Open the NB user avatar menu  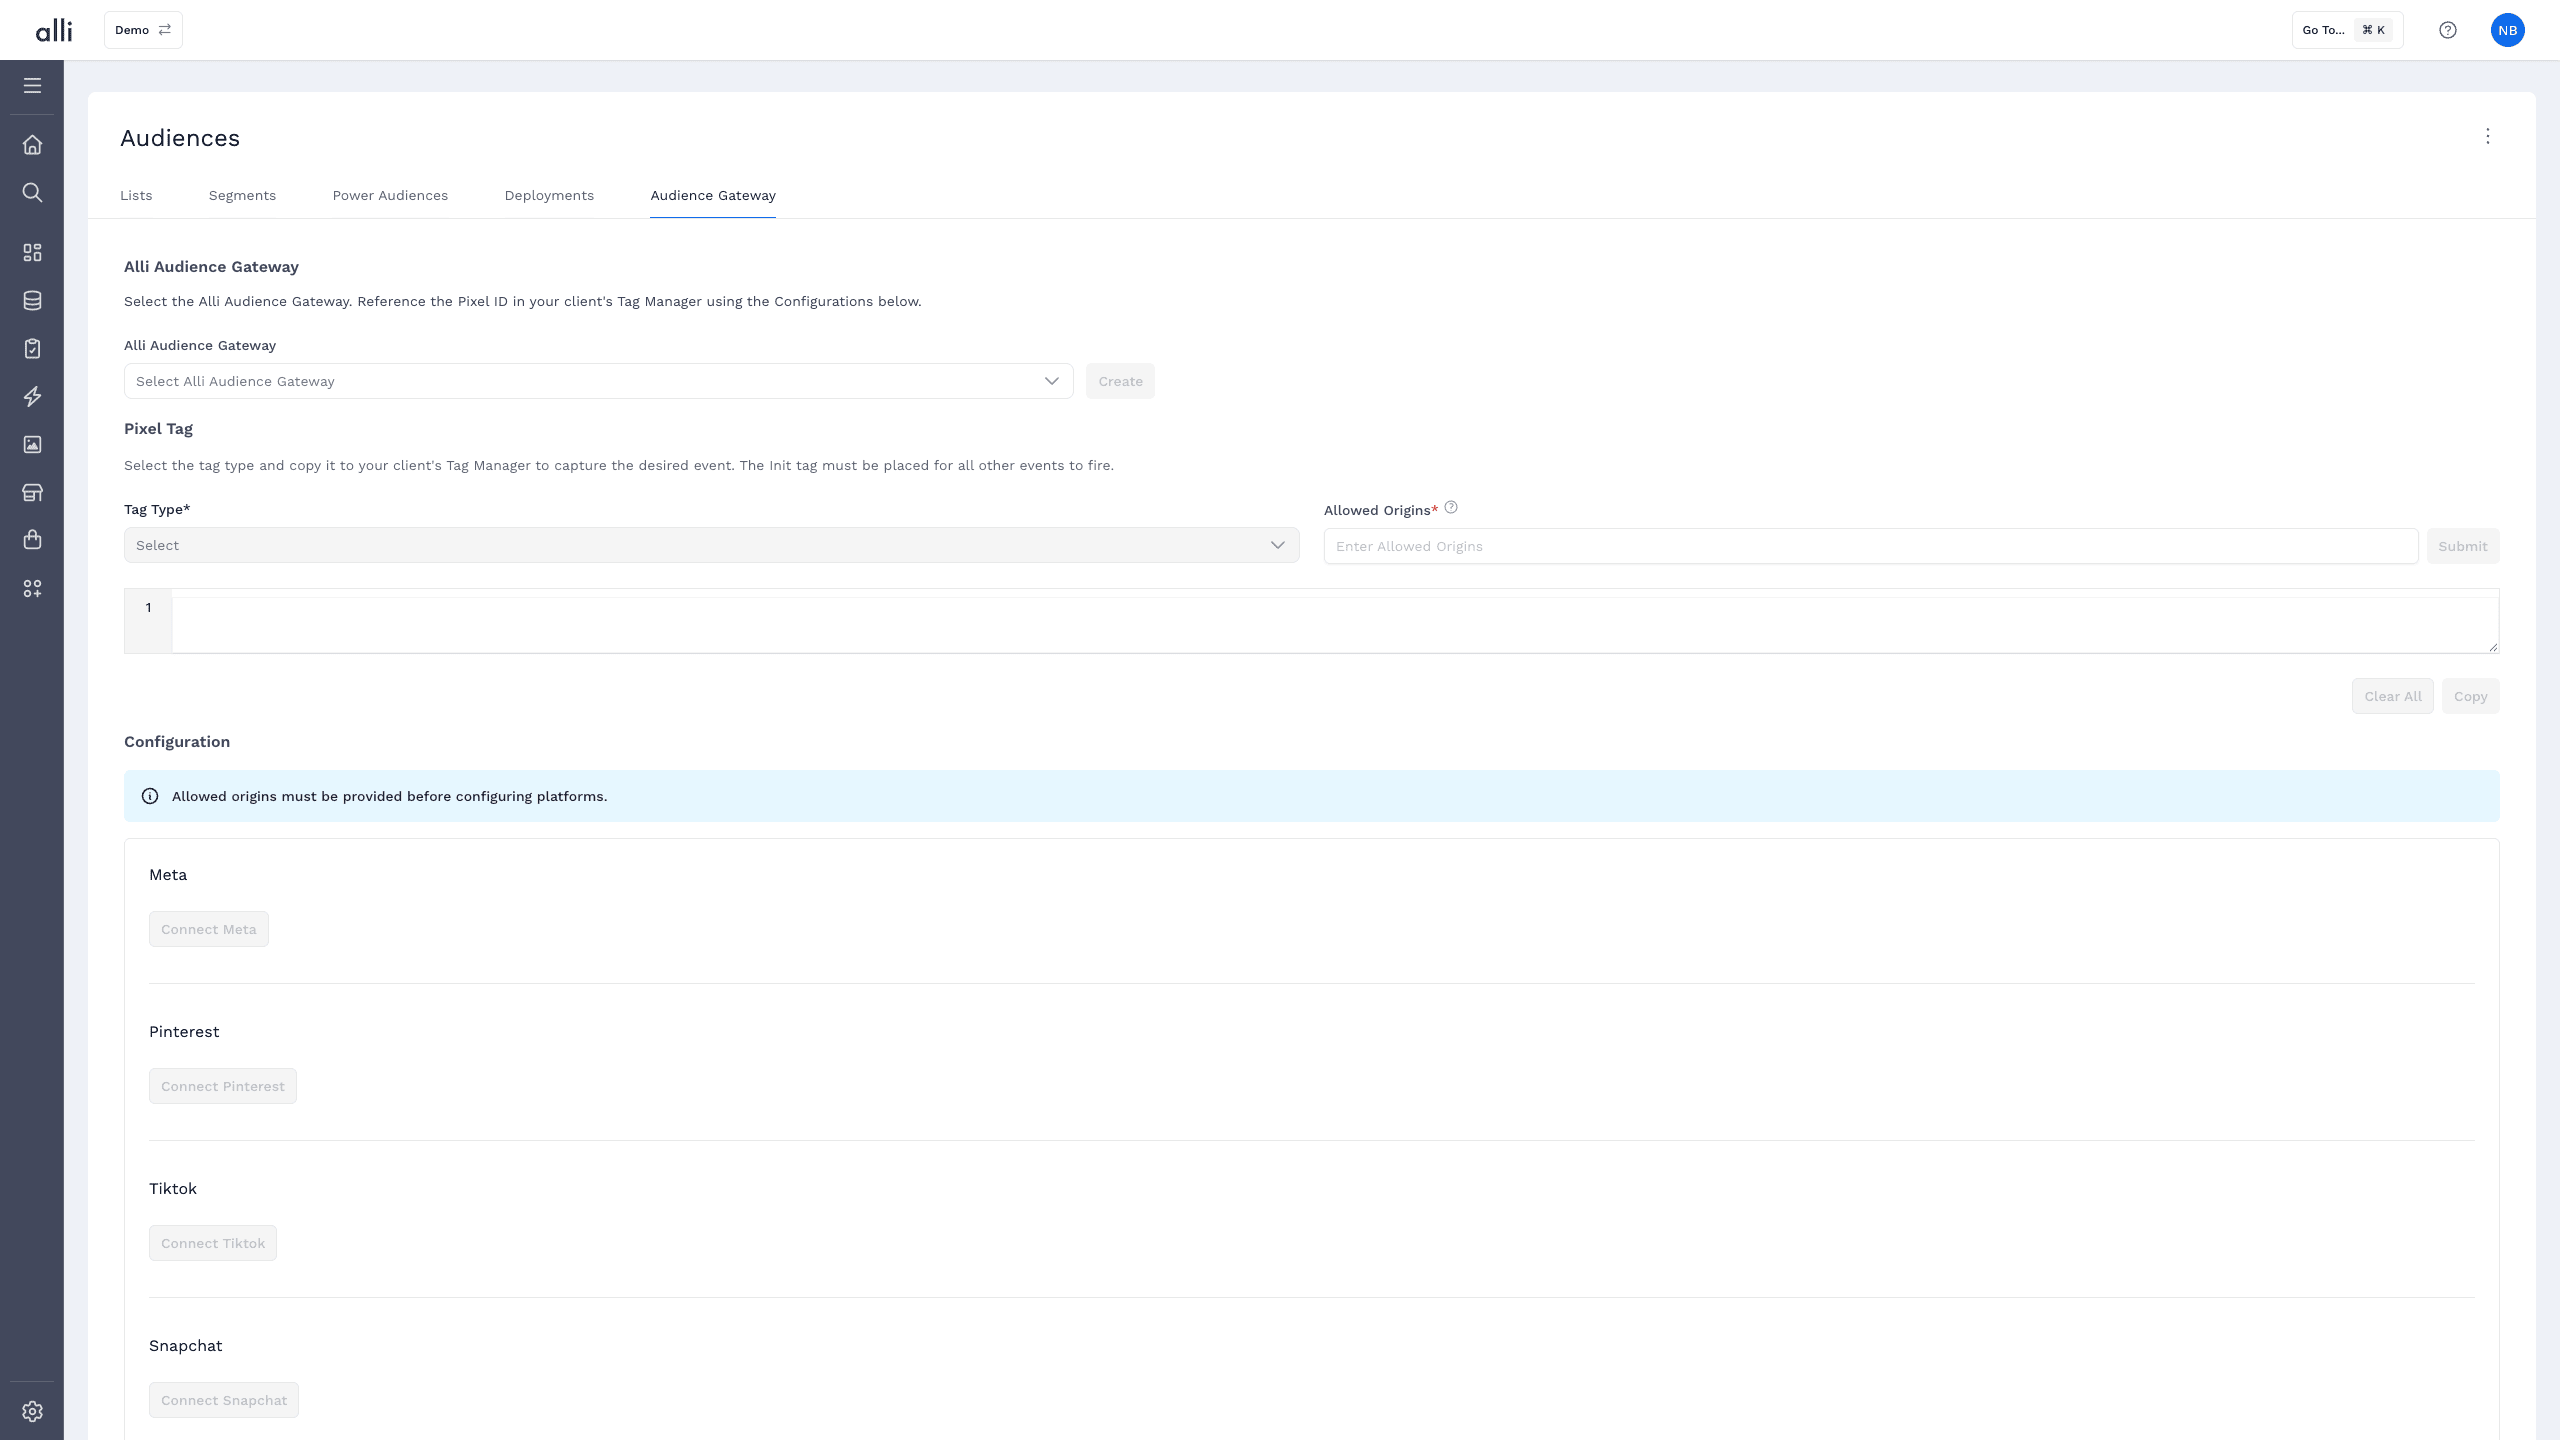coord(2507,30)
